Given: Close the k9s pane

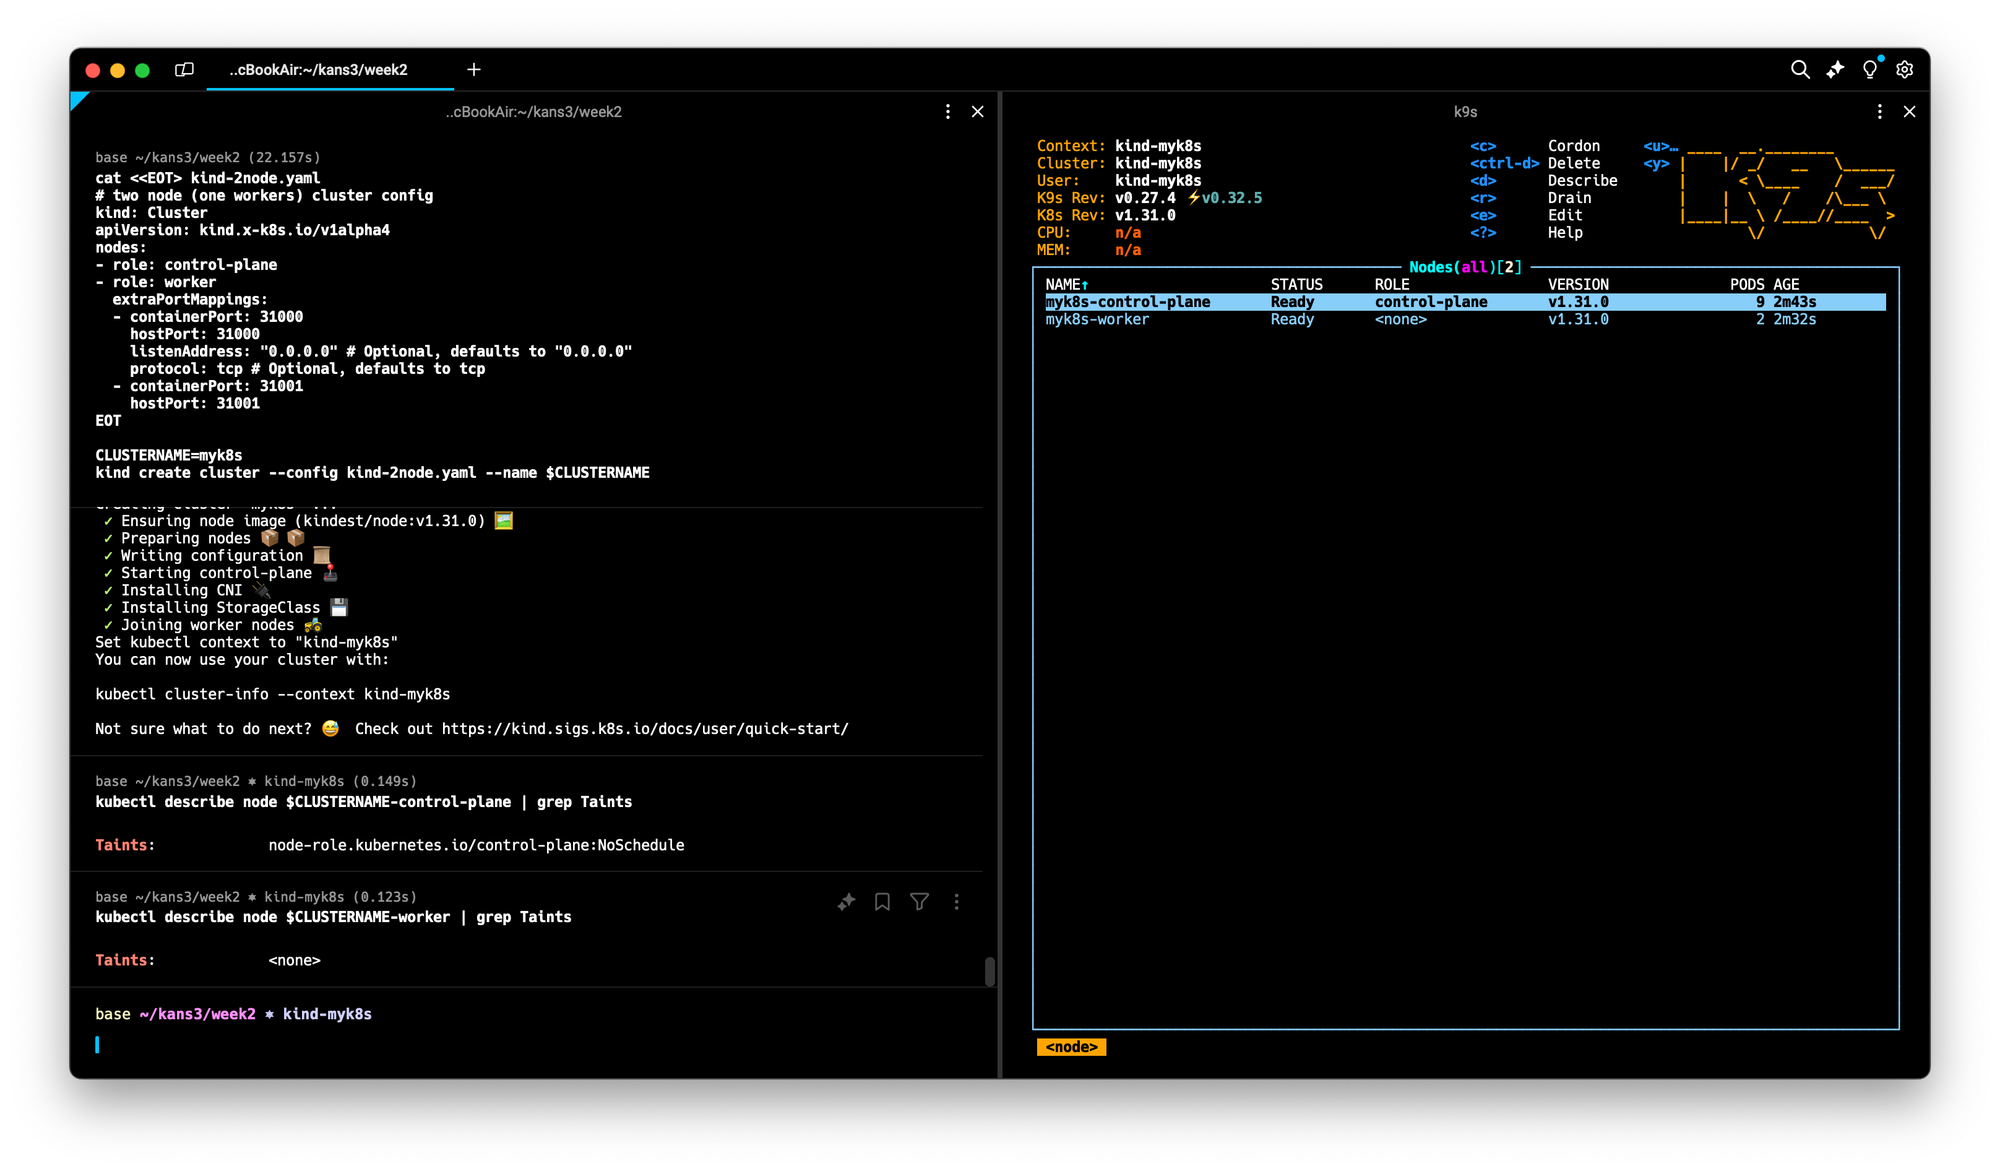Looking at the screenshot, I should pyautogui.click(x=1910, y=112).
